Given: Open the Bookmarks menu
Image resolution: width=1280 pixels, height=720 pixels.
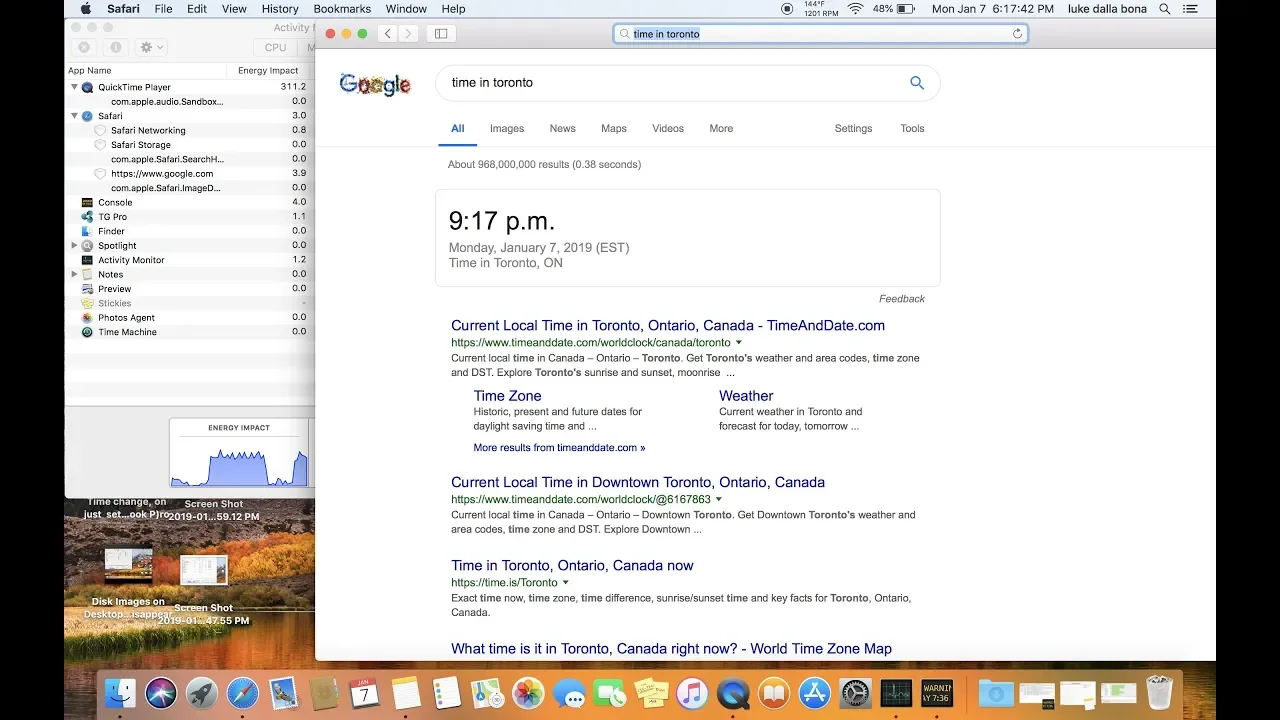Looking at the screenshot, I should pos(342,9).
